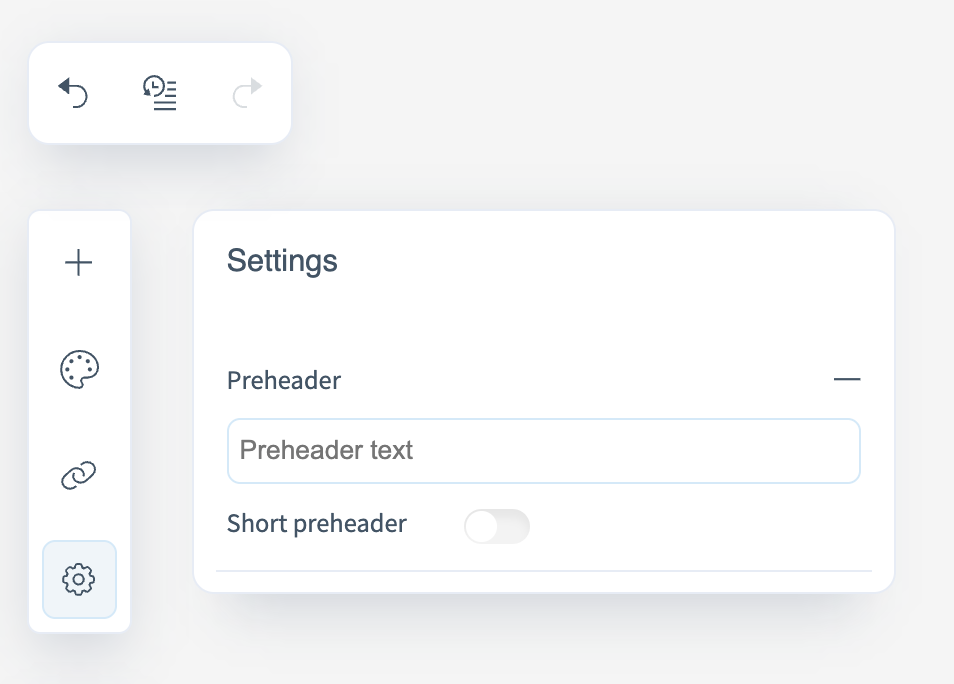Collapse the Preheader section with minus icon
Image resolution: width=954 pixels, height=684 pixels.
[846, 380]
